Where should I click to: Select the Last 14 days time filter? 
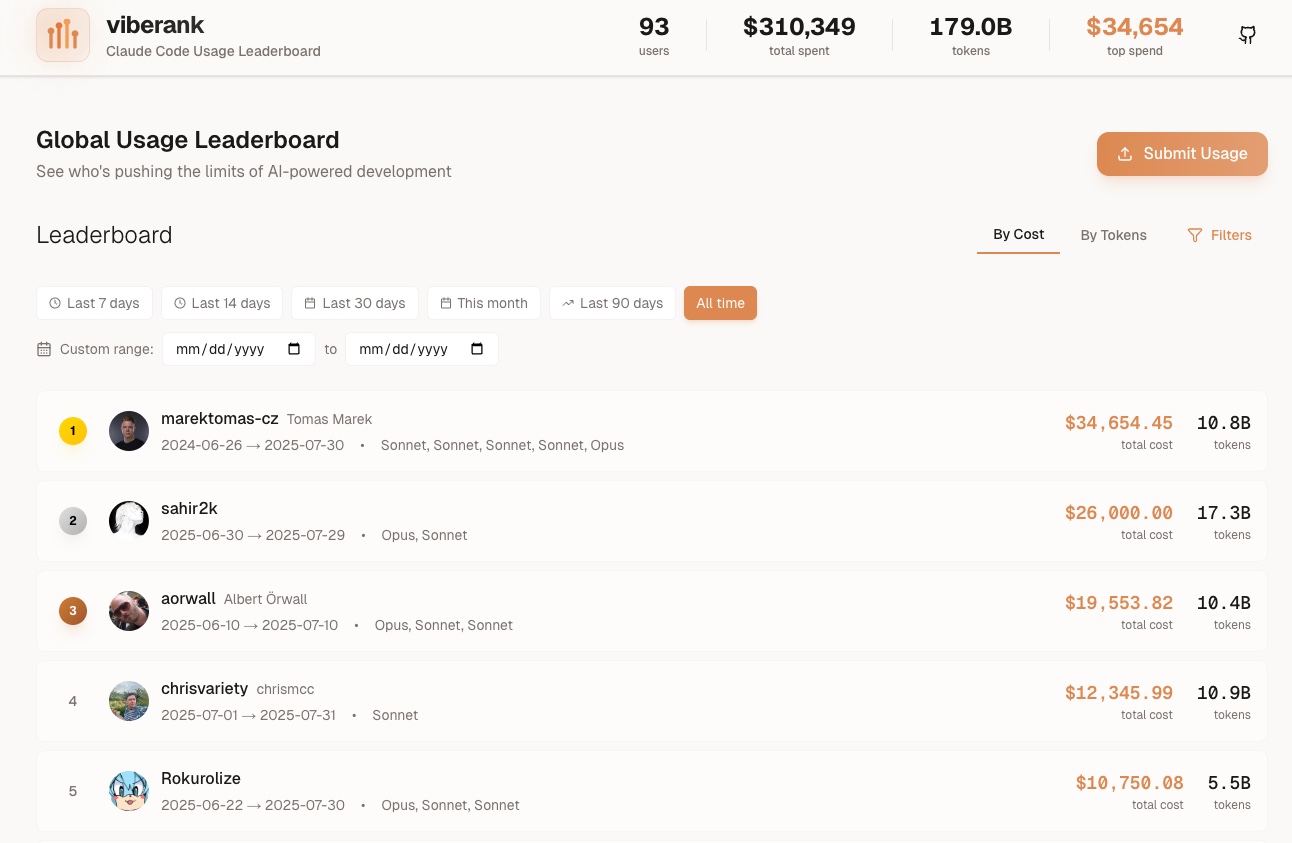(x=222, y=303)
